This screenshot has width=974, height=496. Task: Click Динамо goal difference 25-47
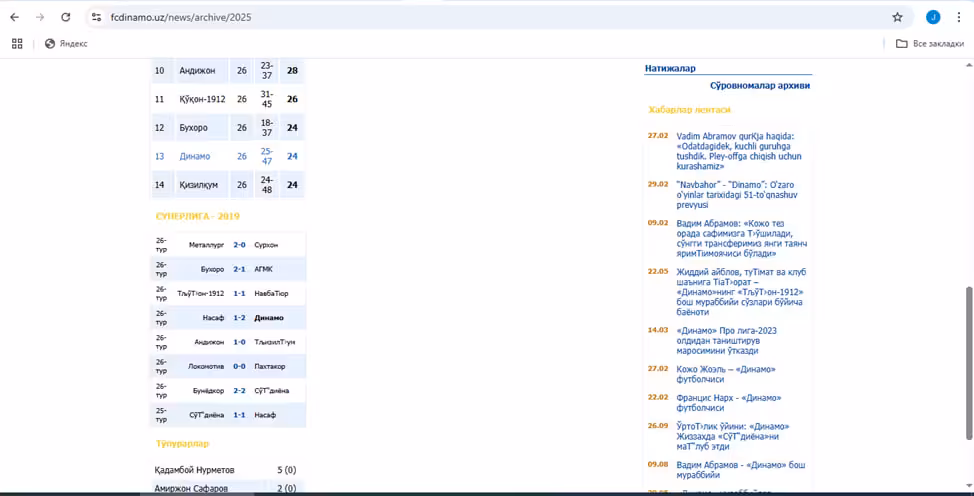(x=266, y=156)
